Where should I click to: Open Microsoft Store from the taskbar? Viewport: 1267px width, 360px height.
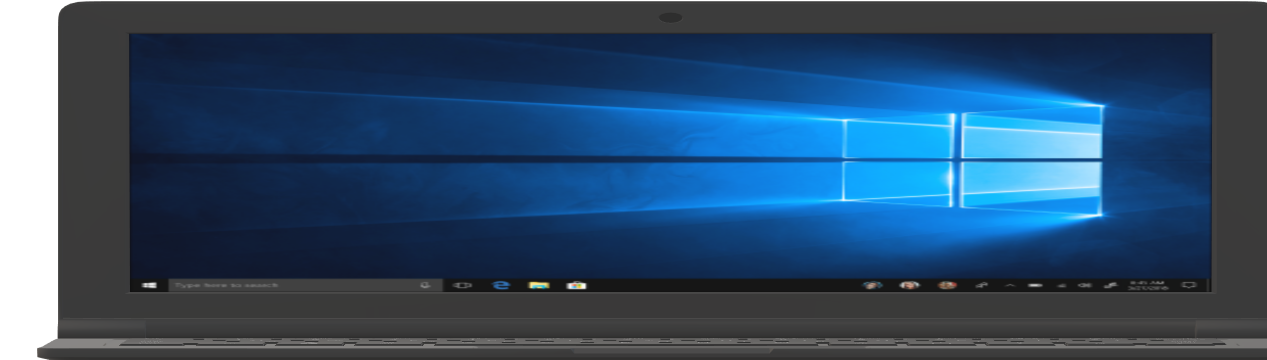click(576, 285)
